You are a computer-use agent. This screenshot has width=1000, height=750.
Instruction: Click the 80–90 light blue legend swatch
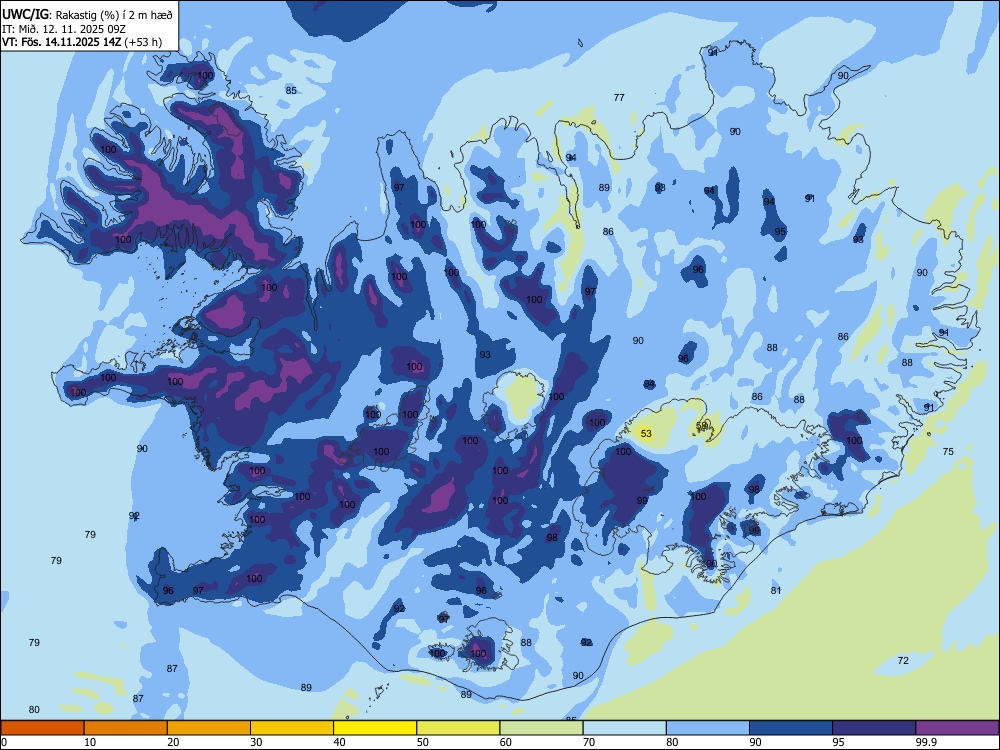tap(707, 728)
